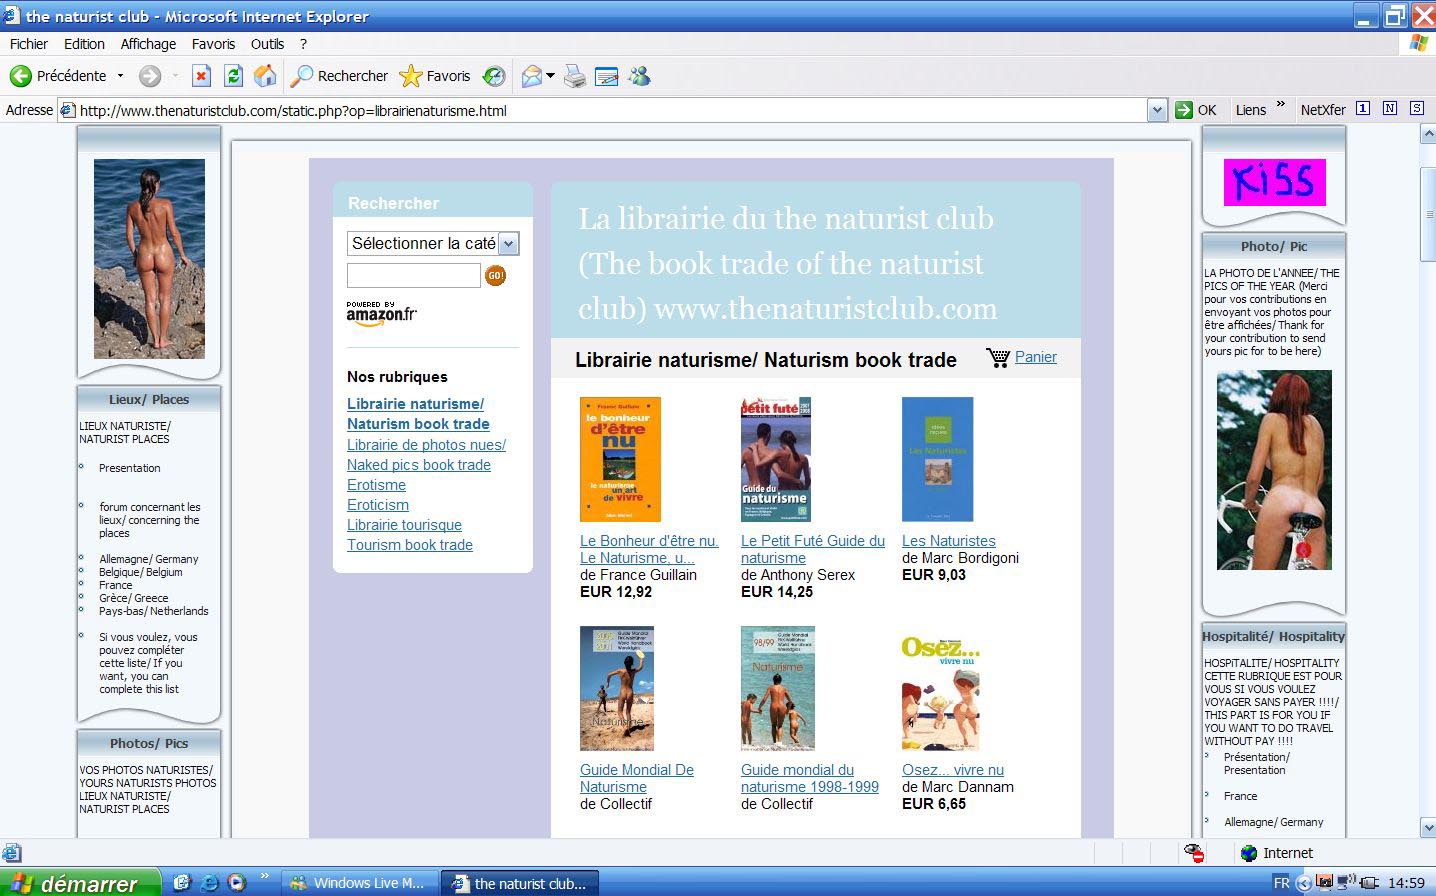Open the Edition menu
The width and height of the screenshot is (1436, 896).
point(84,44)
